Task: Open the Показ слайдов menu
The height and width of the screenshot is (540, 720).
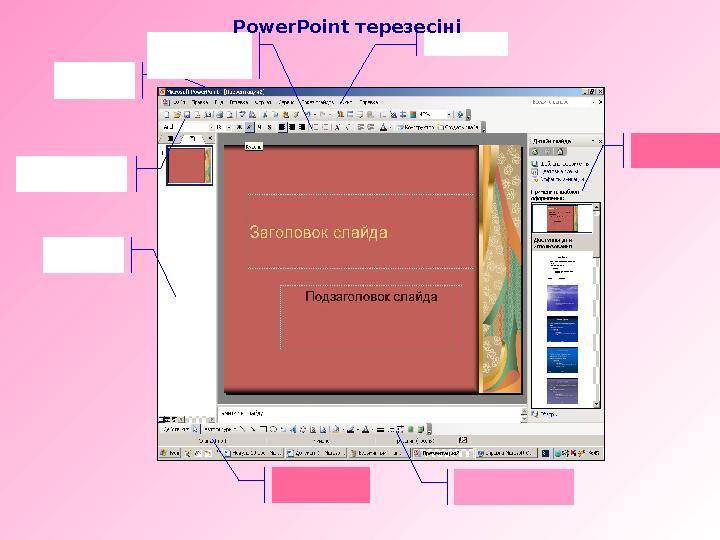Action: (318, 102)
